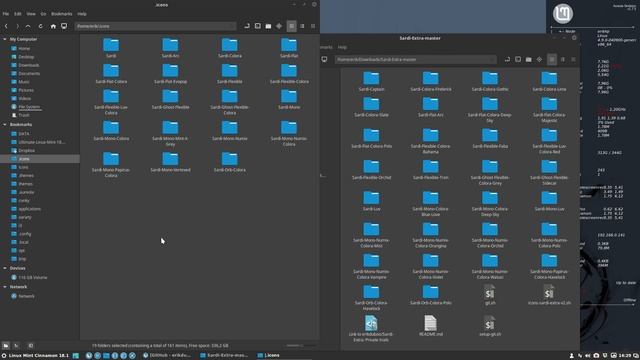Toggle location entry in .icons window
Screen dimensions: 640x360
(x=247, y=26)
